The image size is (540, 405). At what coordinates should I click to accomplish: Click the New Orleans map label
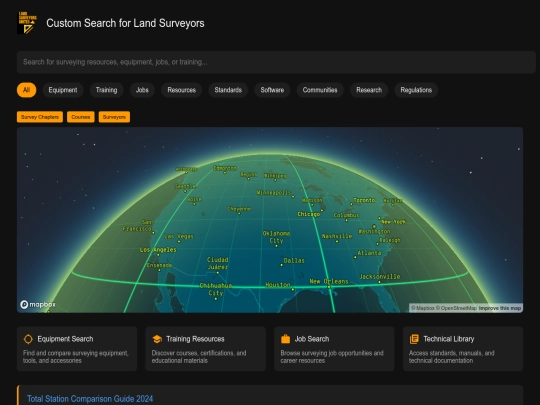329,281
